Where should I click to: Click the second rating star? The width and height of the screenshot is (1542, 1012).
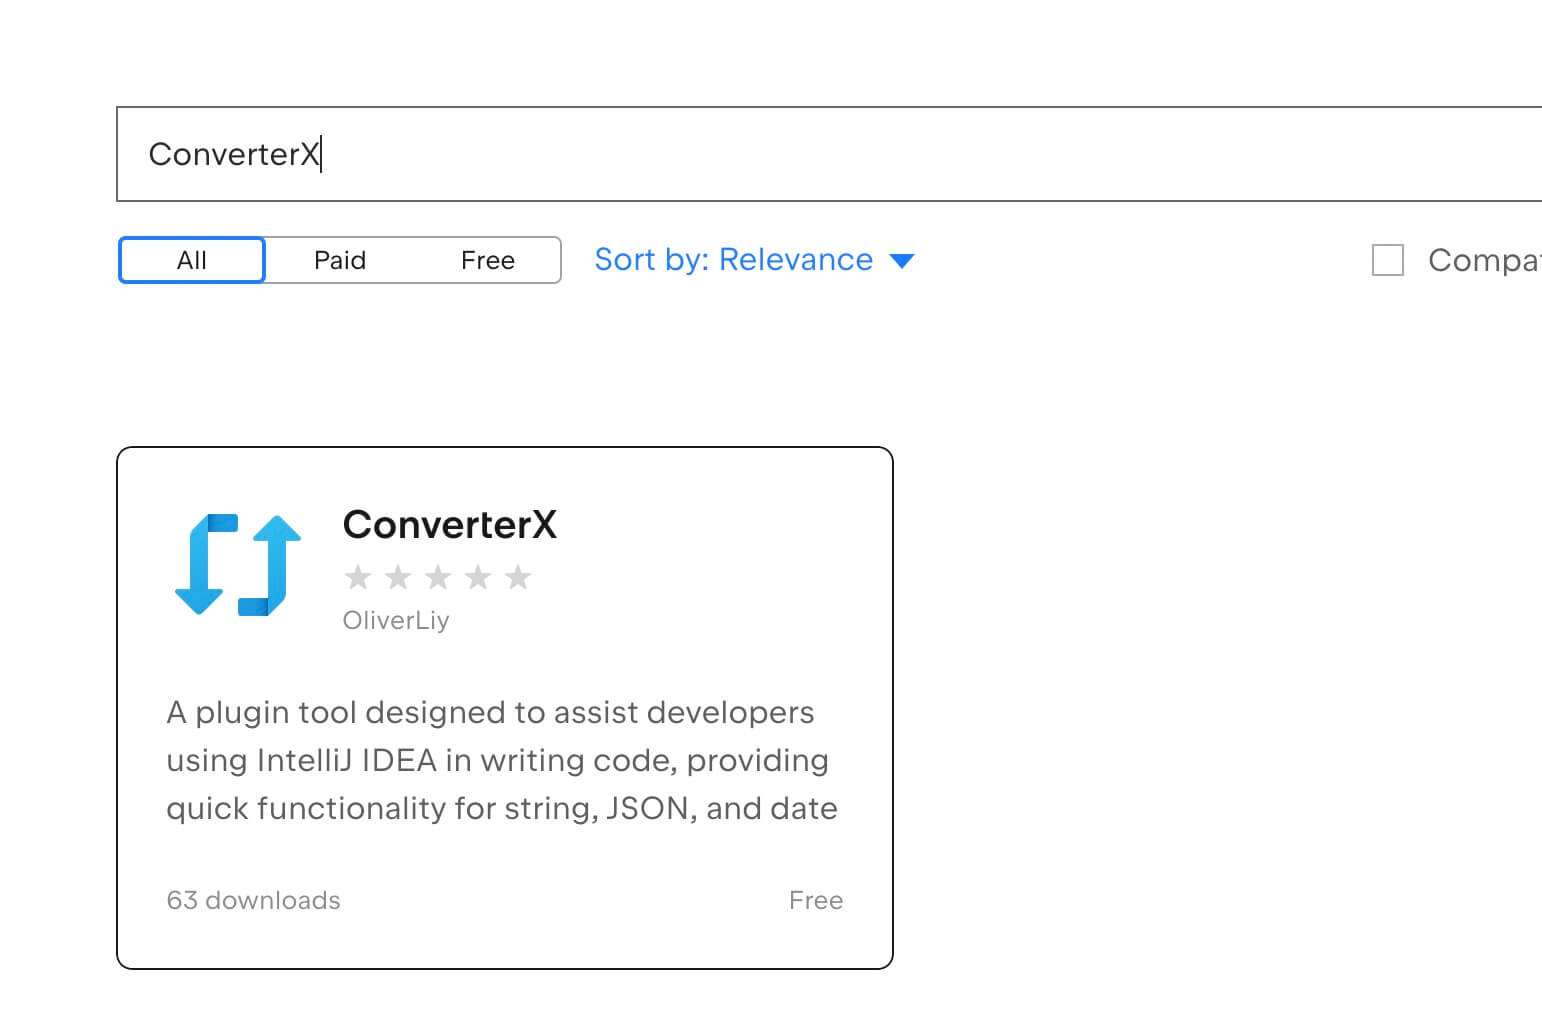click(x=398, y=577)
